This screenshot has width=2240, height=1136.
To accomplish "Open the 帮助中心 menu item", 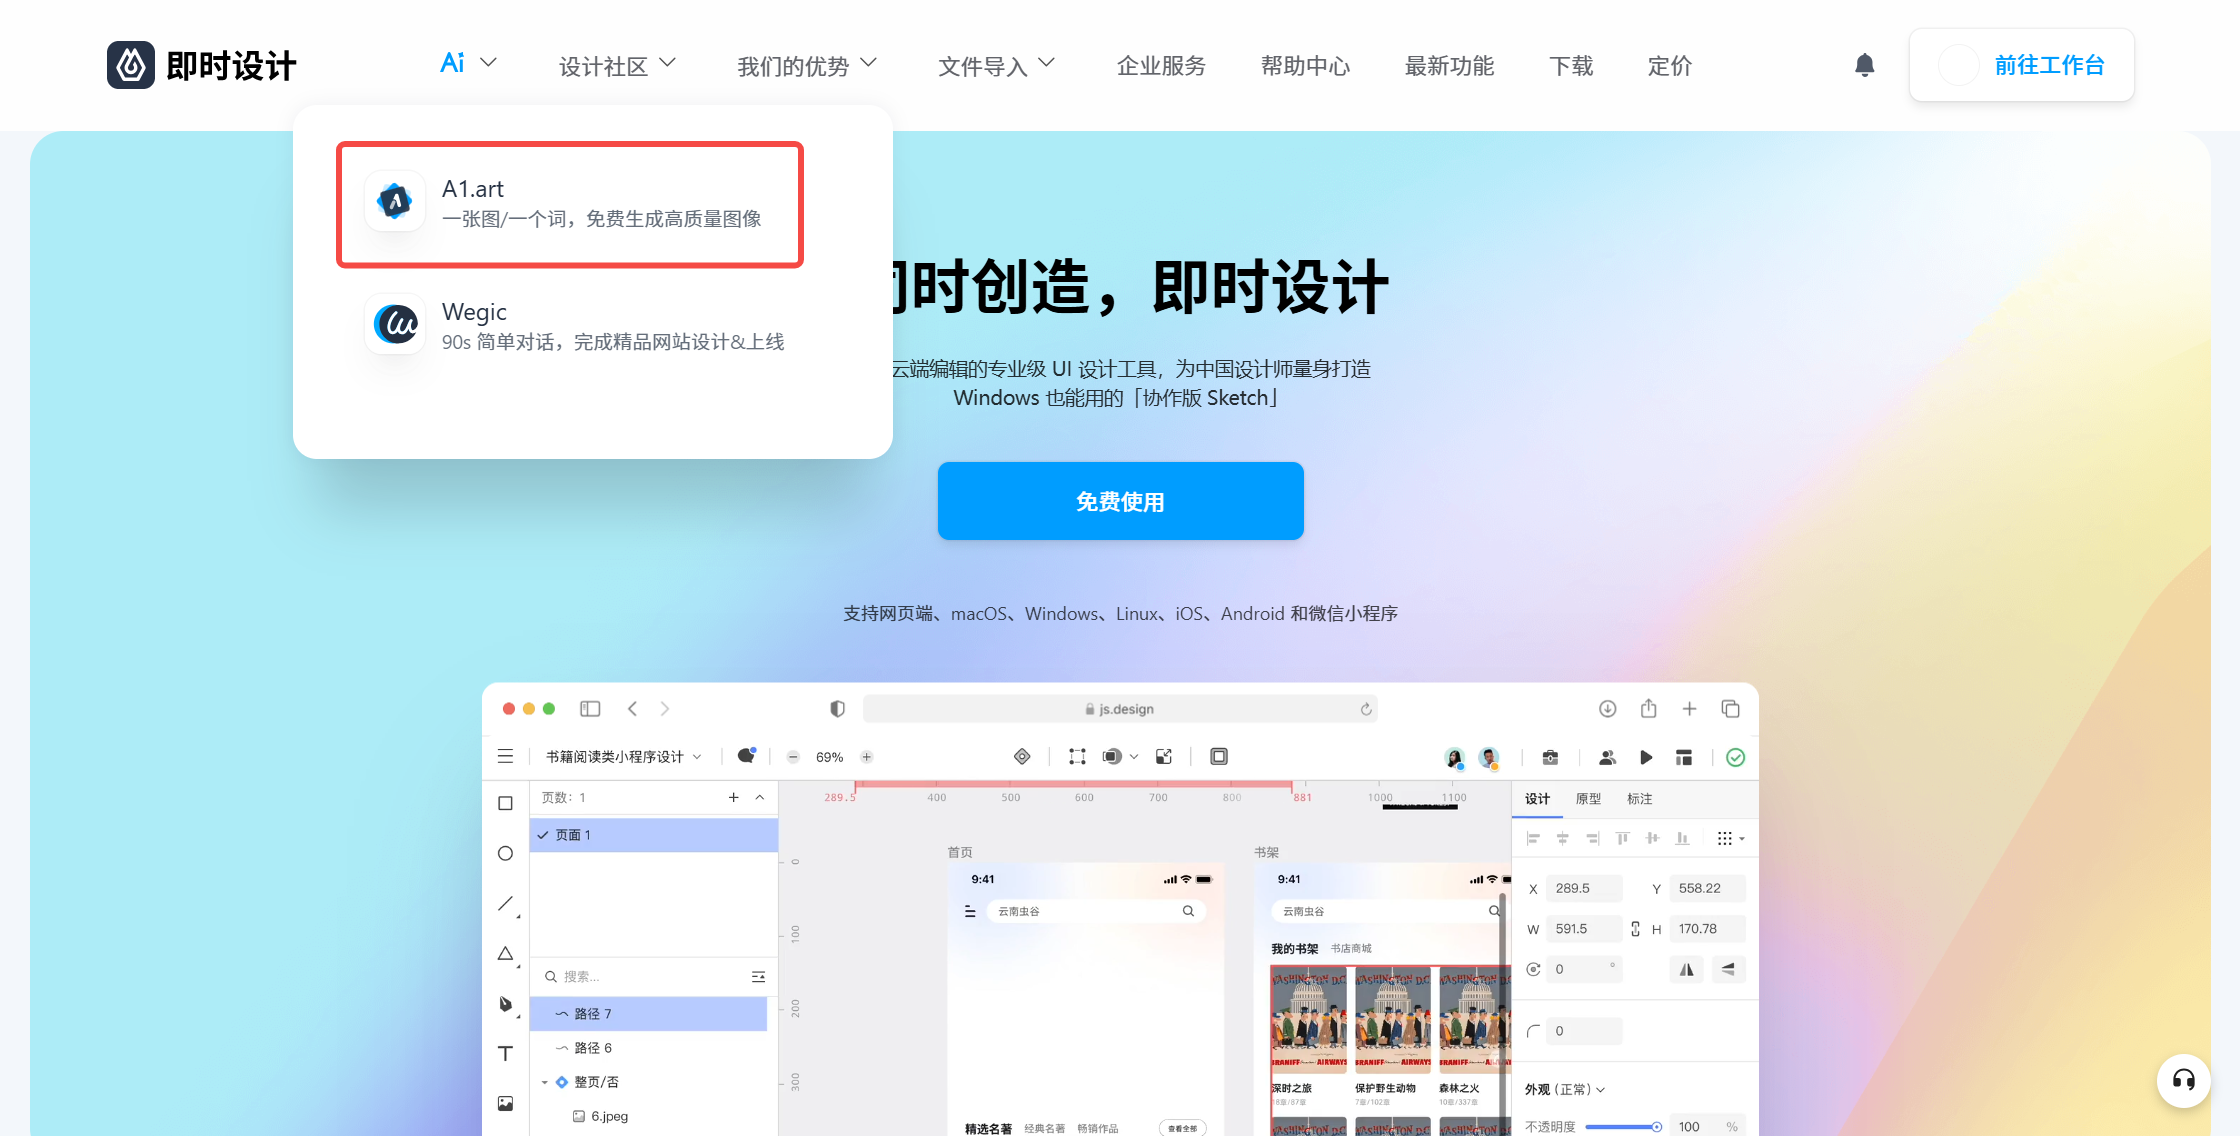I will [1305, 66].
